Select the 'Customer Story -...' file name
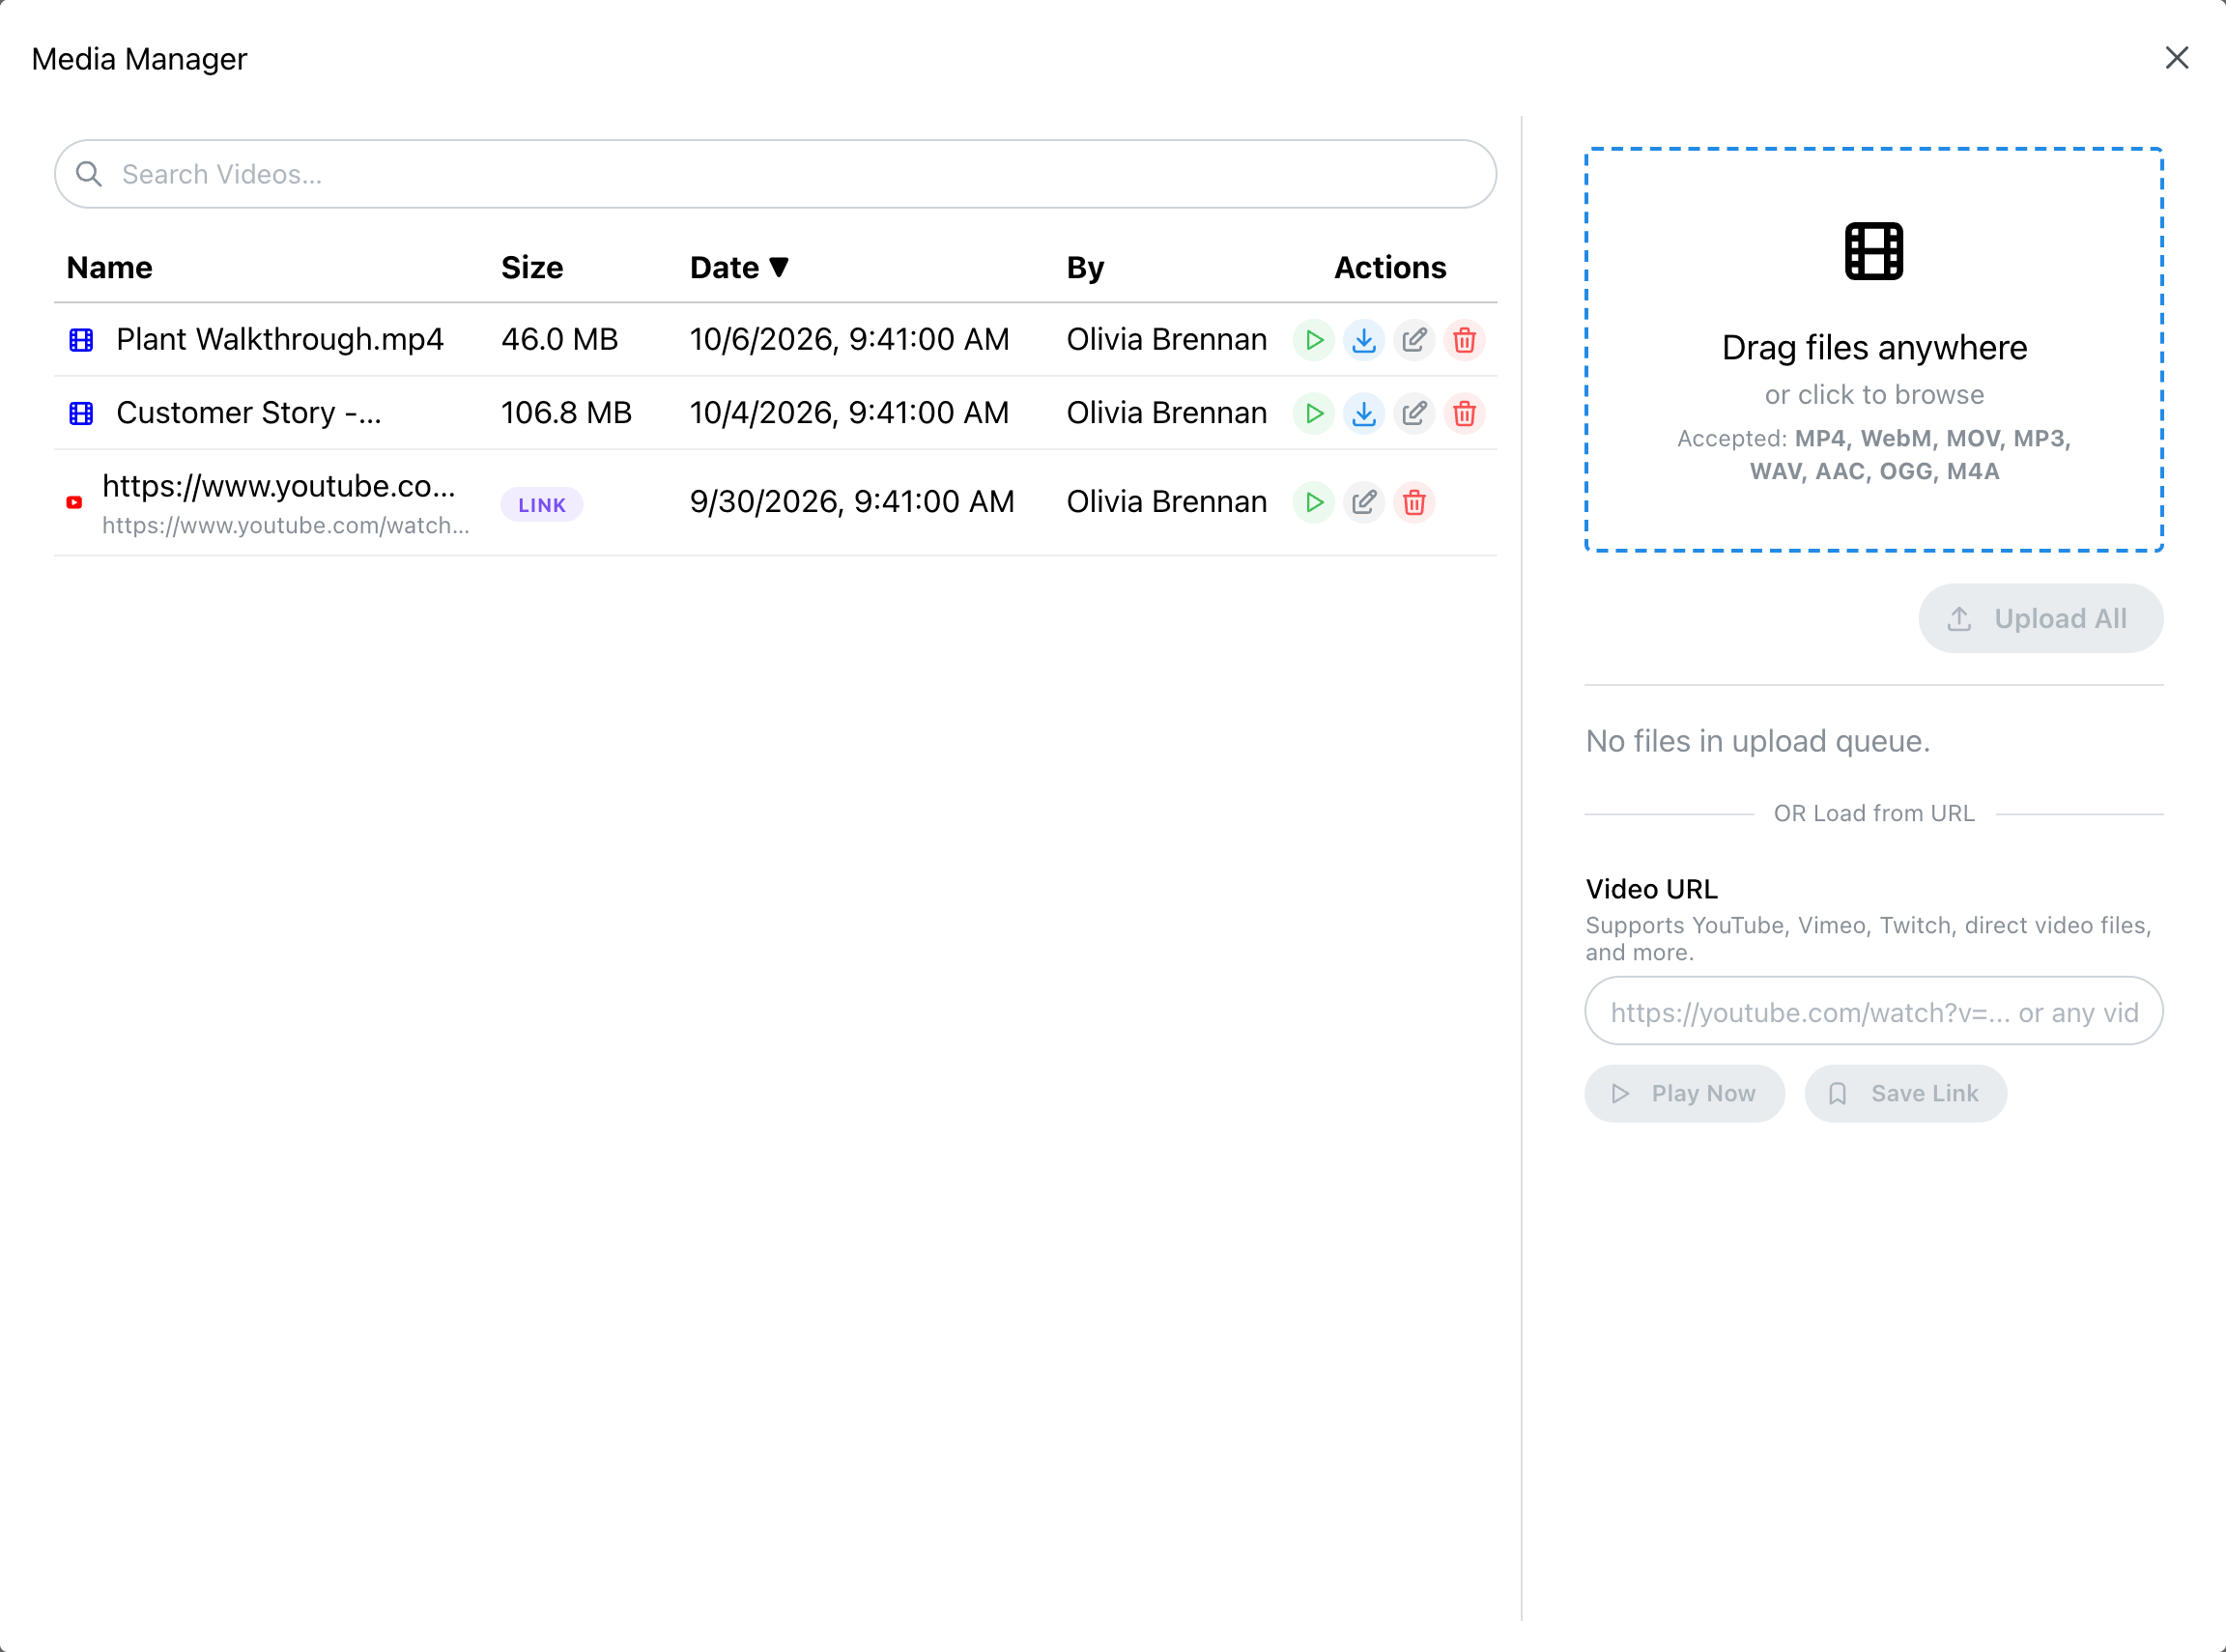 coord(249,413)
